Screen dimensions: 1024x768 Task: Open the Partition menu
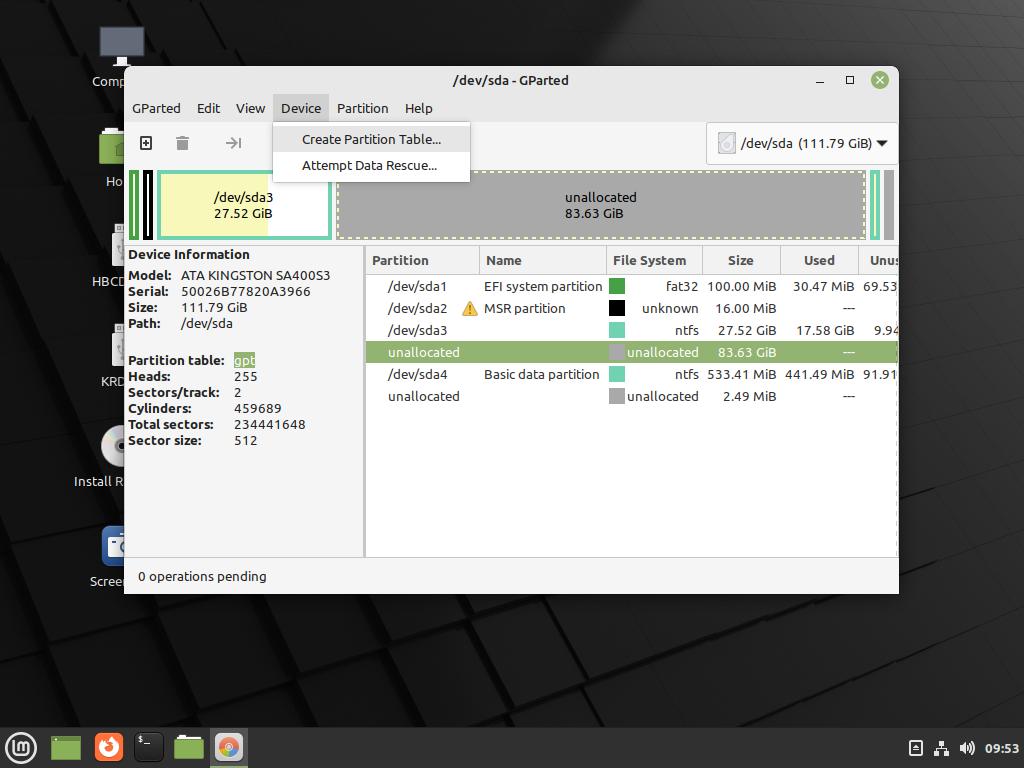pyautogui.click(x=362, y=108)
